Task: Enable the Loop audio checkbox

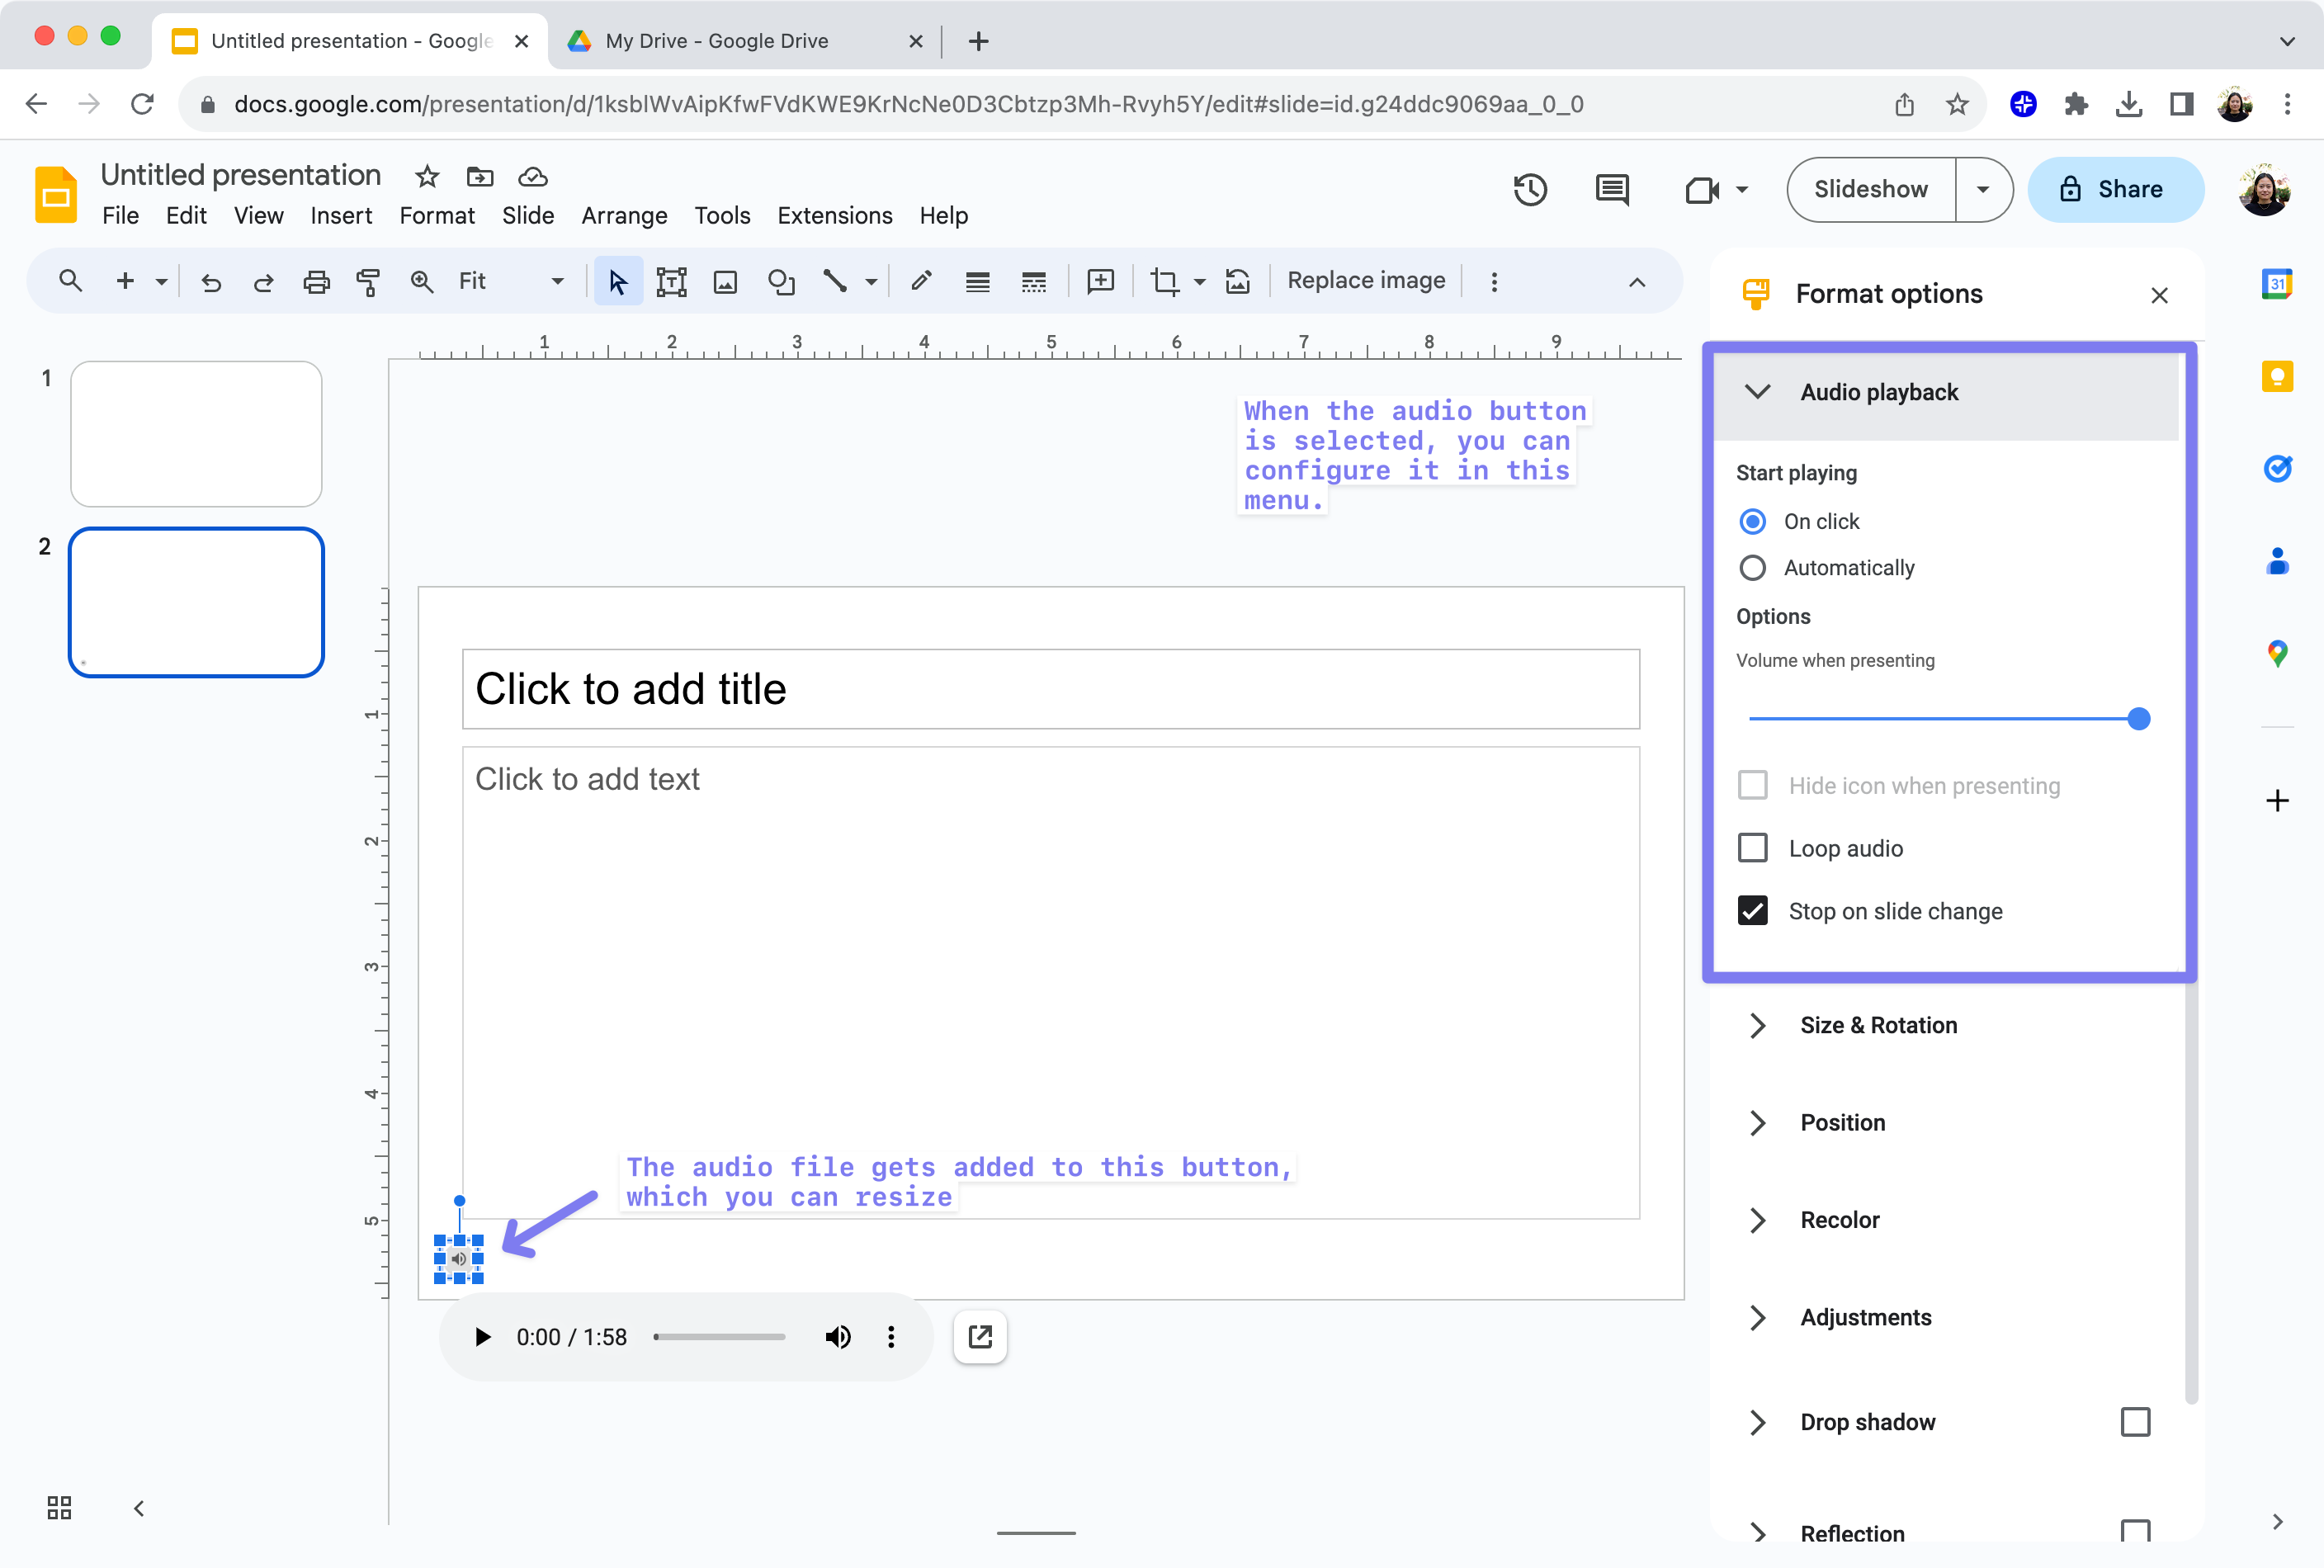Action: (1753, 848)
